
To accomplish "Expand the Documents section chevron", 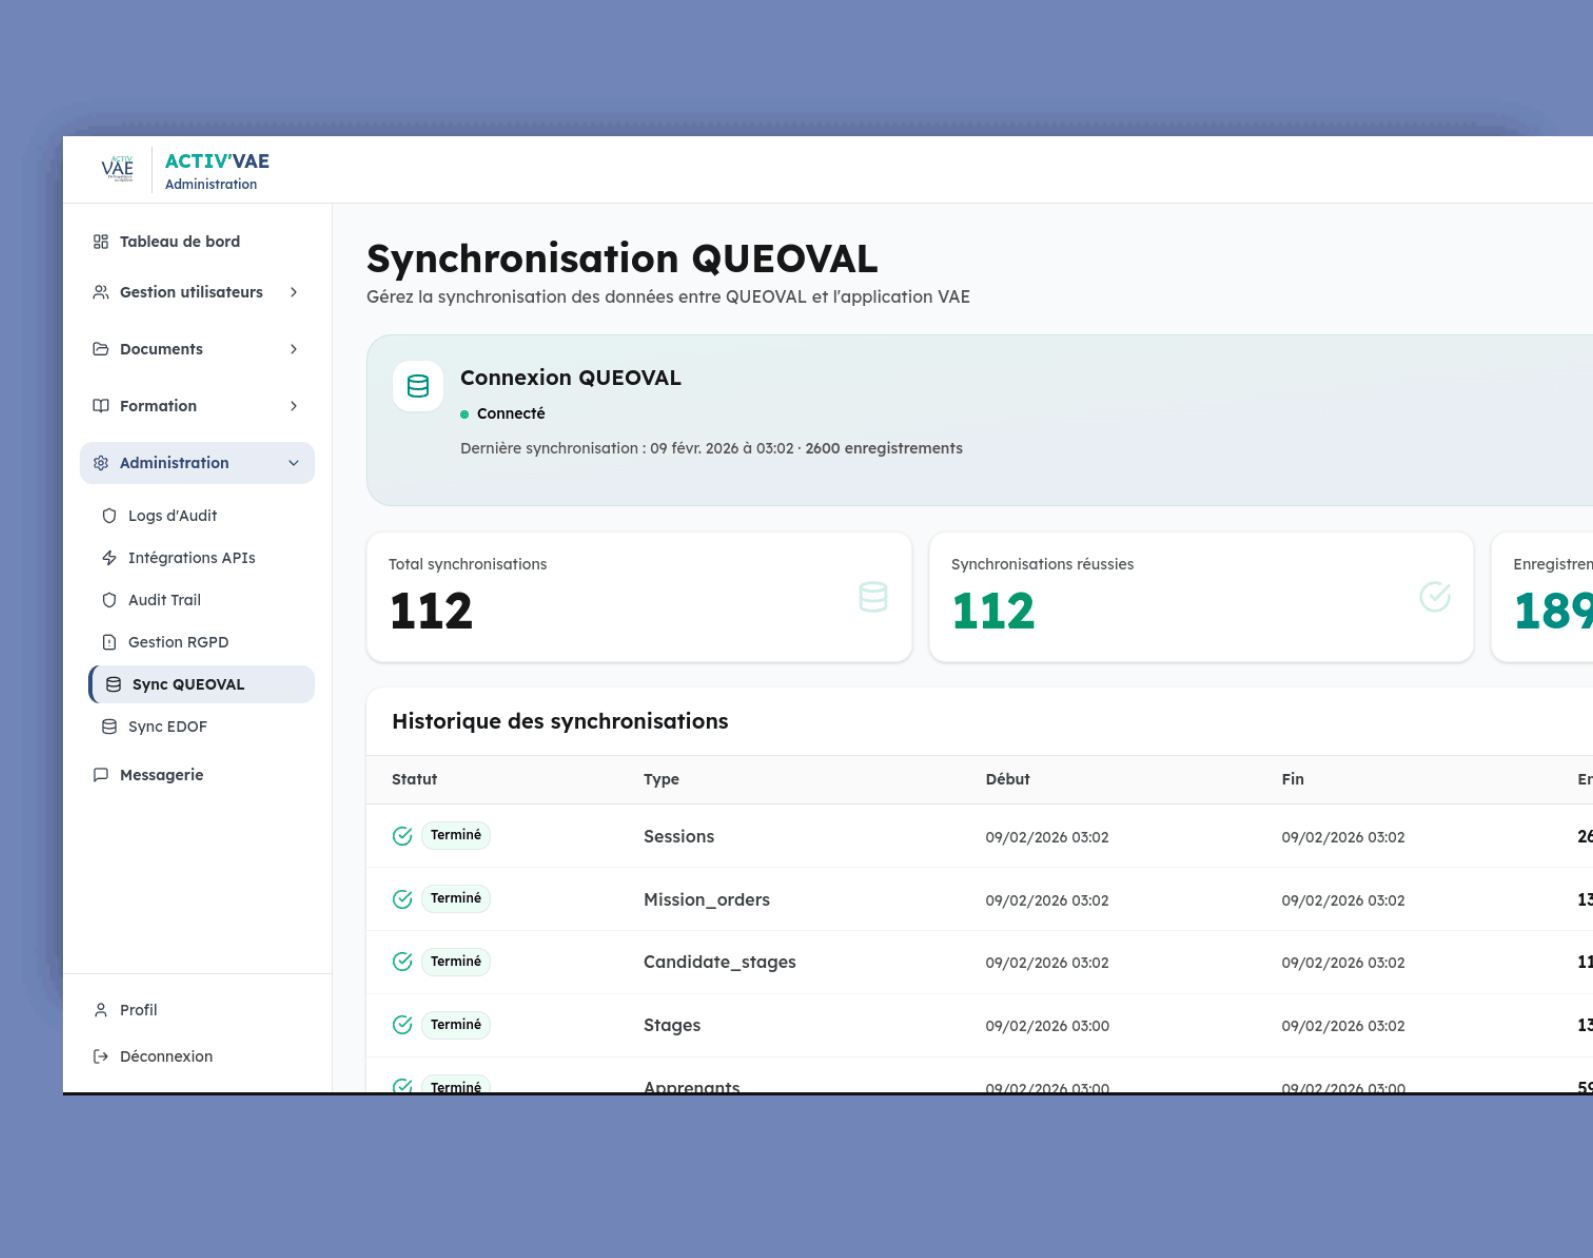I will pos(294,349).
